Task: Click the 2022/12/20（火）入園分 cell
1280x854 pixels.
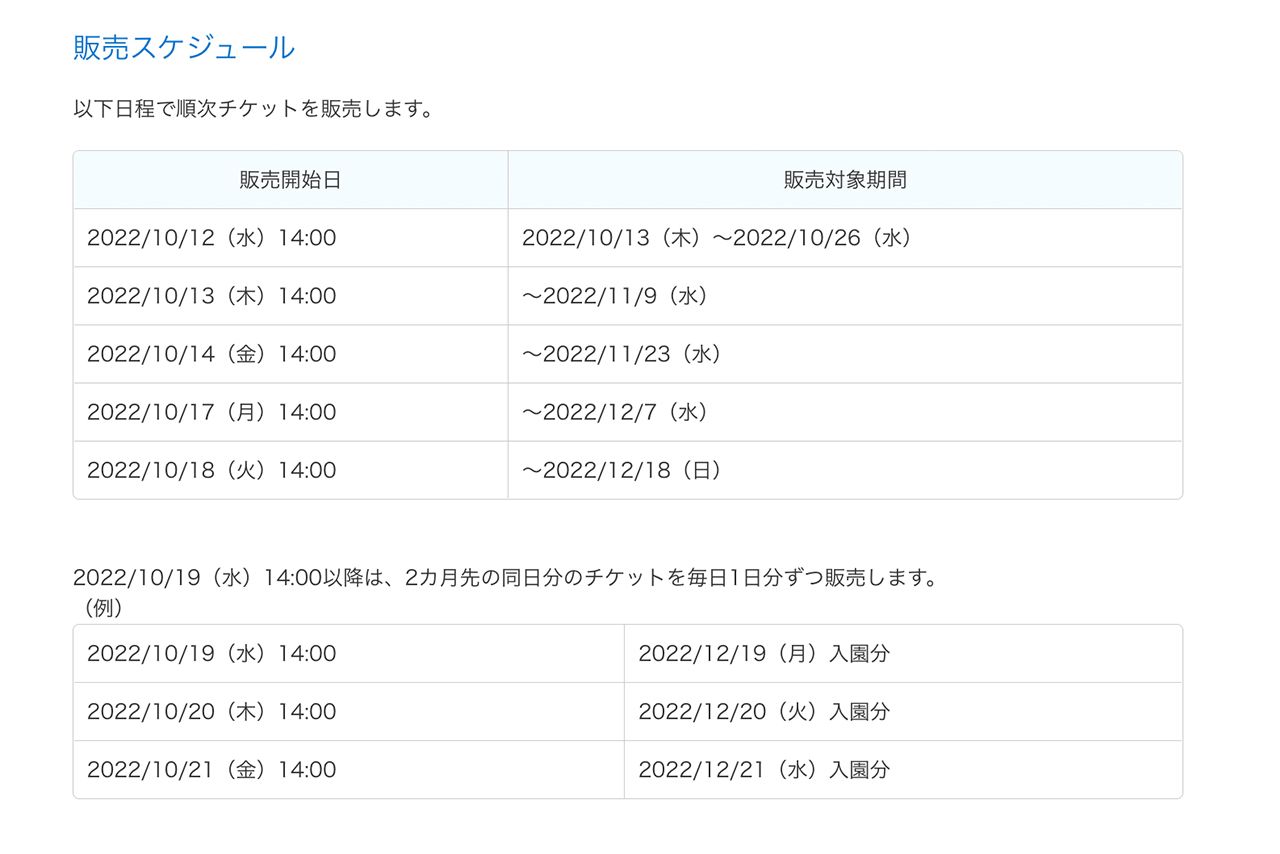Action: click(764, 712)
